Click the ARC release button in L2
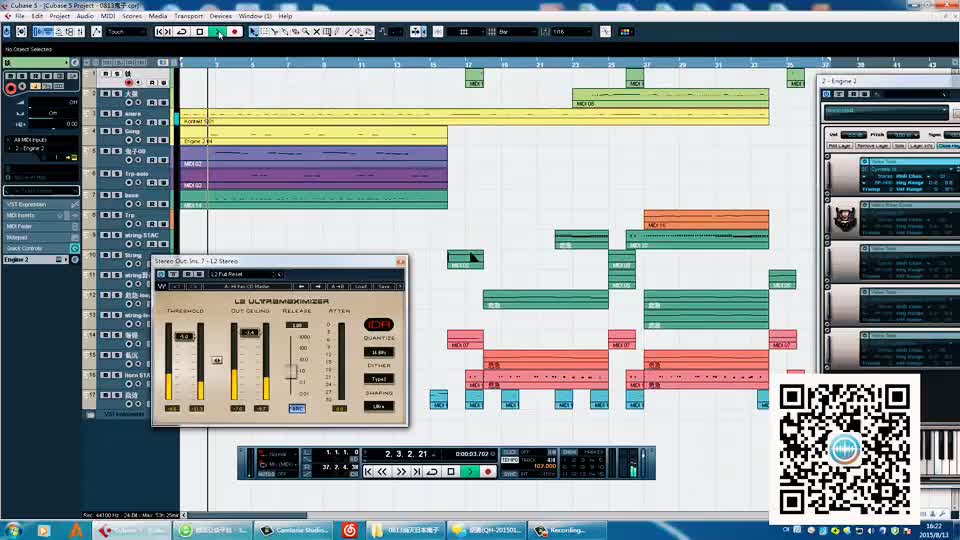The height and width of the screenshot is (540, 960). pyautogui.click(x=297, y=408)
